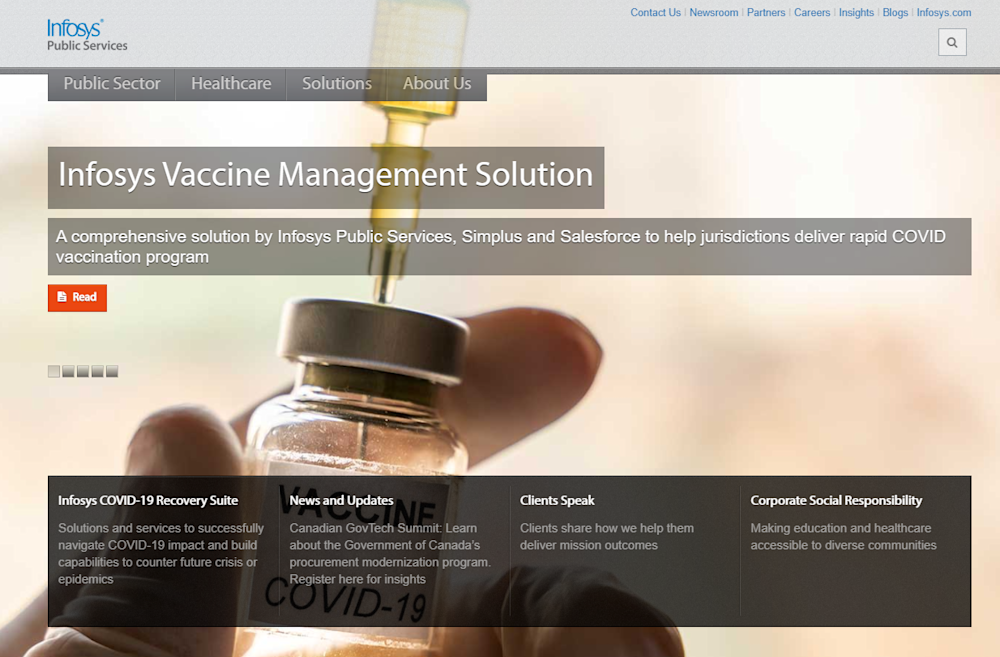Open the Newsroom link
This screenshot has height=657, width=1000.
(x=714, y=12)
